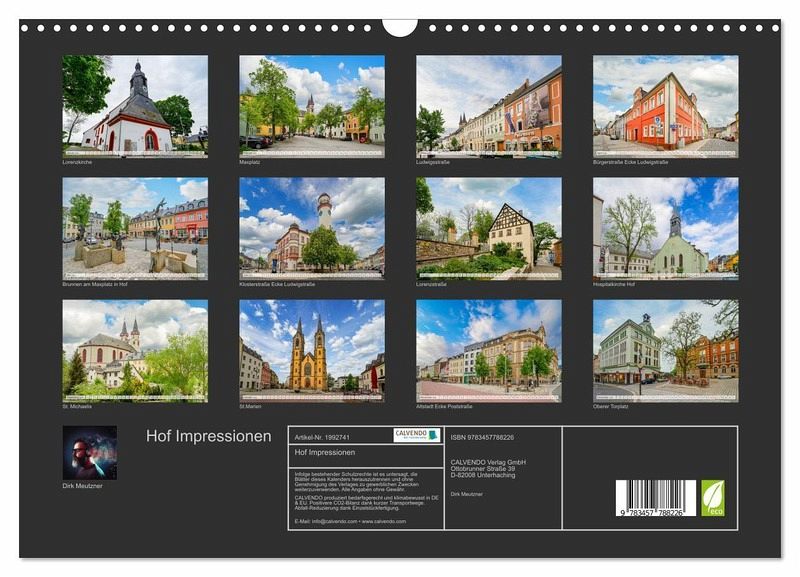This screenshot has height=577, width=800.
Task: Select the Oberer Torplatz photo
Action: coord(665,351)
